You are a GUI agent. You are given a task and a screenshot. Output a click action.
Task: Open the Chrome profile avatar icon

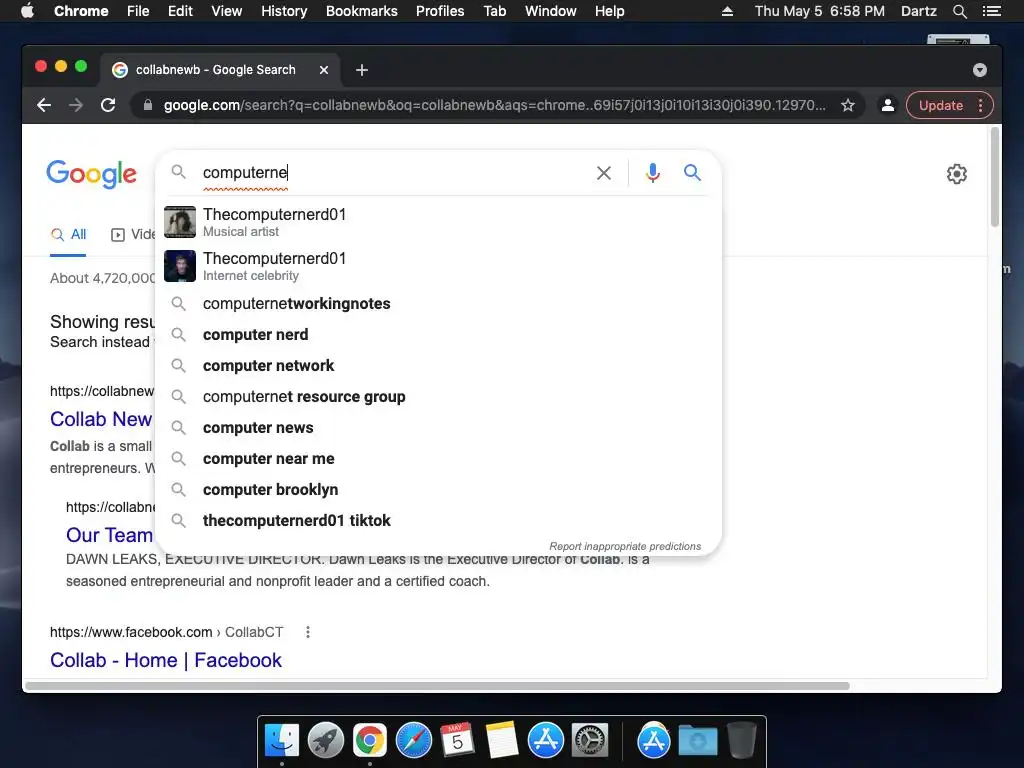pos(888,105)
